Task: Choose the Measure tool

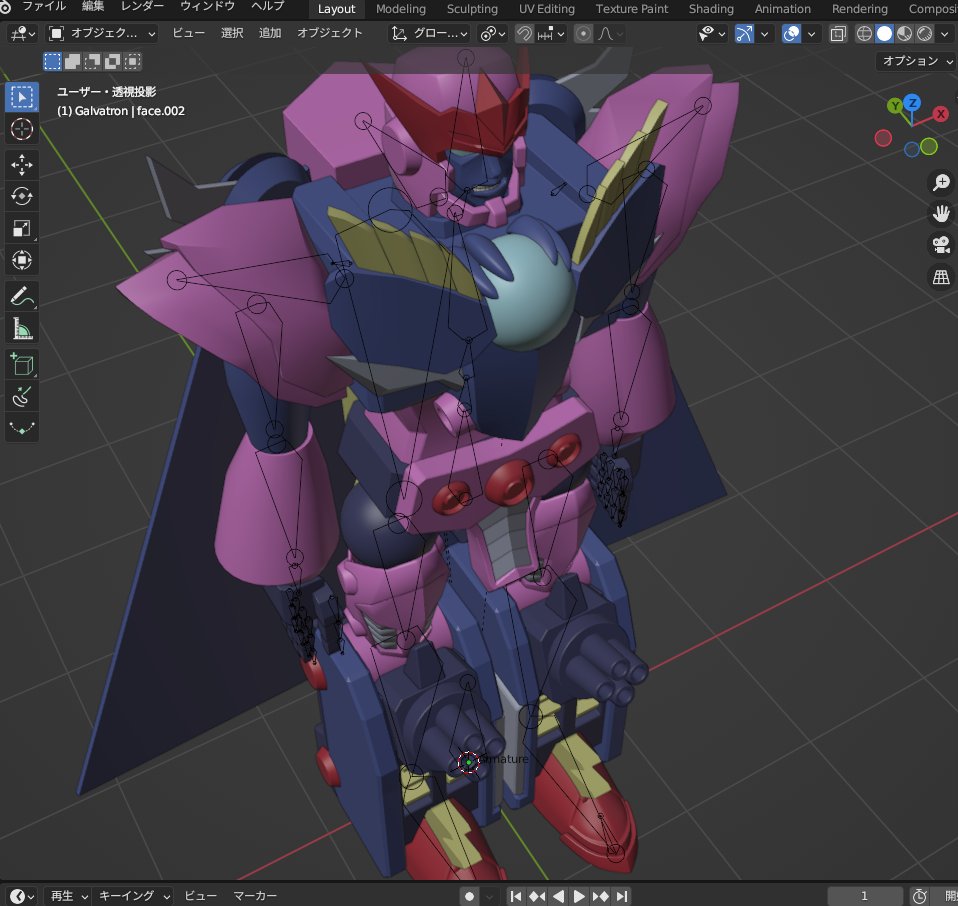Action: [x=22, y=329]
